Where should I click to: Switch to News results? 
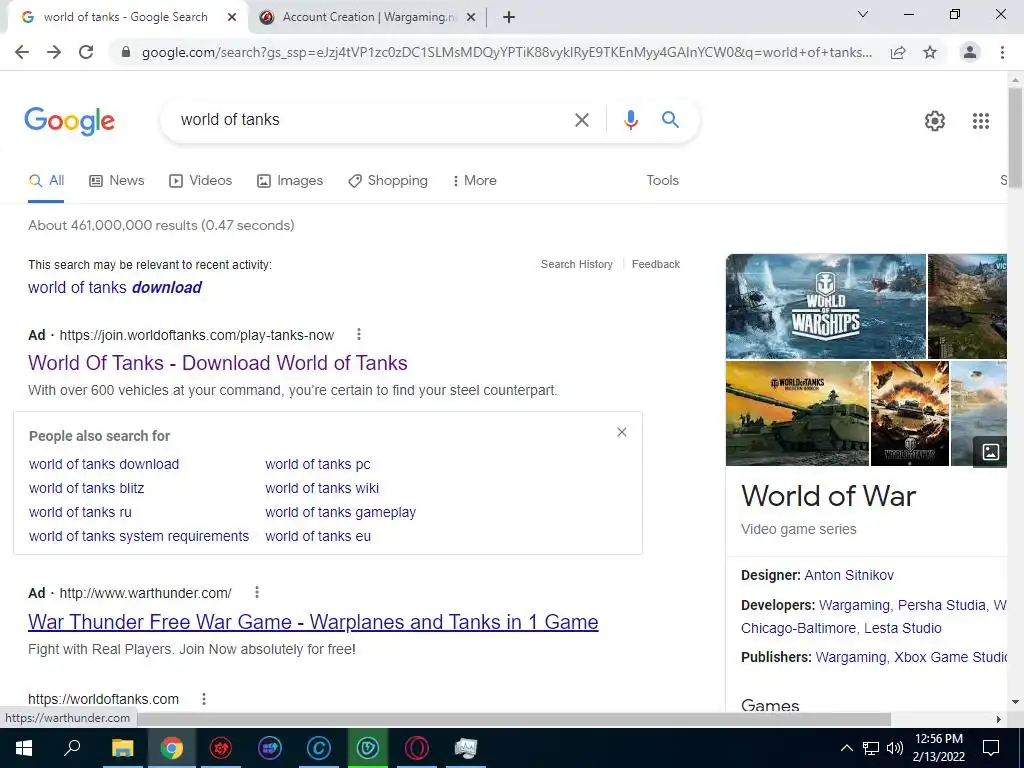click(116, 181)
